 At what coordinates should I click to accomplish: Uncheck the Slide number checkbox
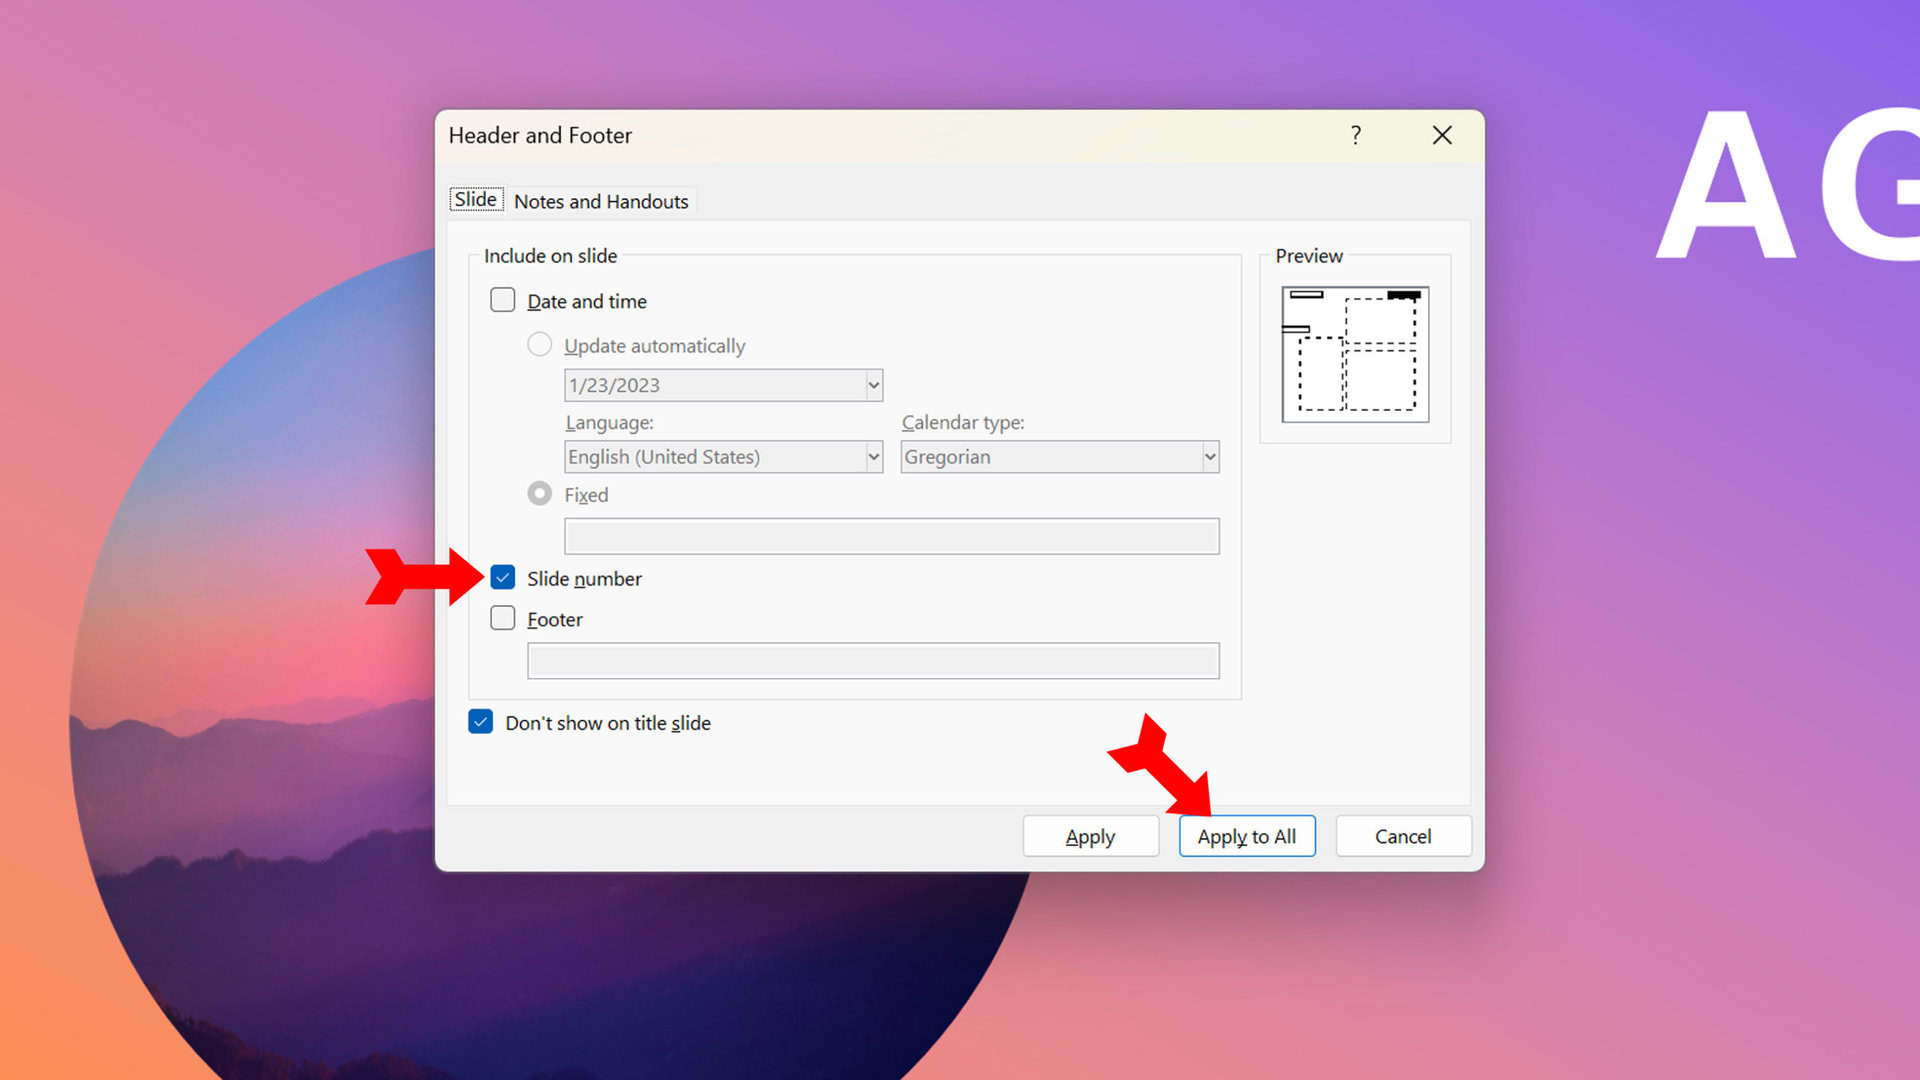pos(503,578)
